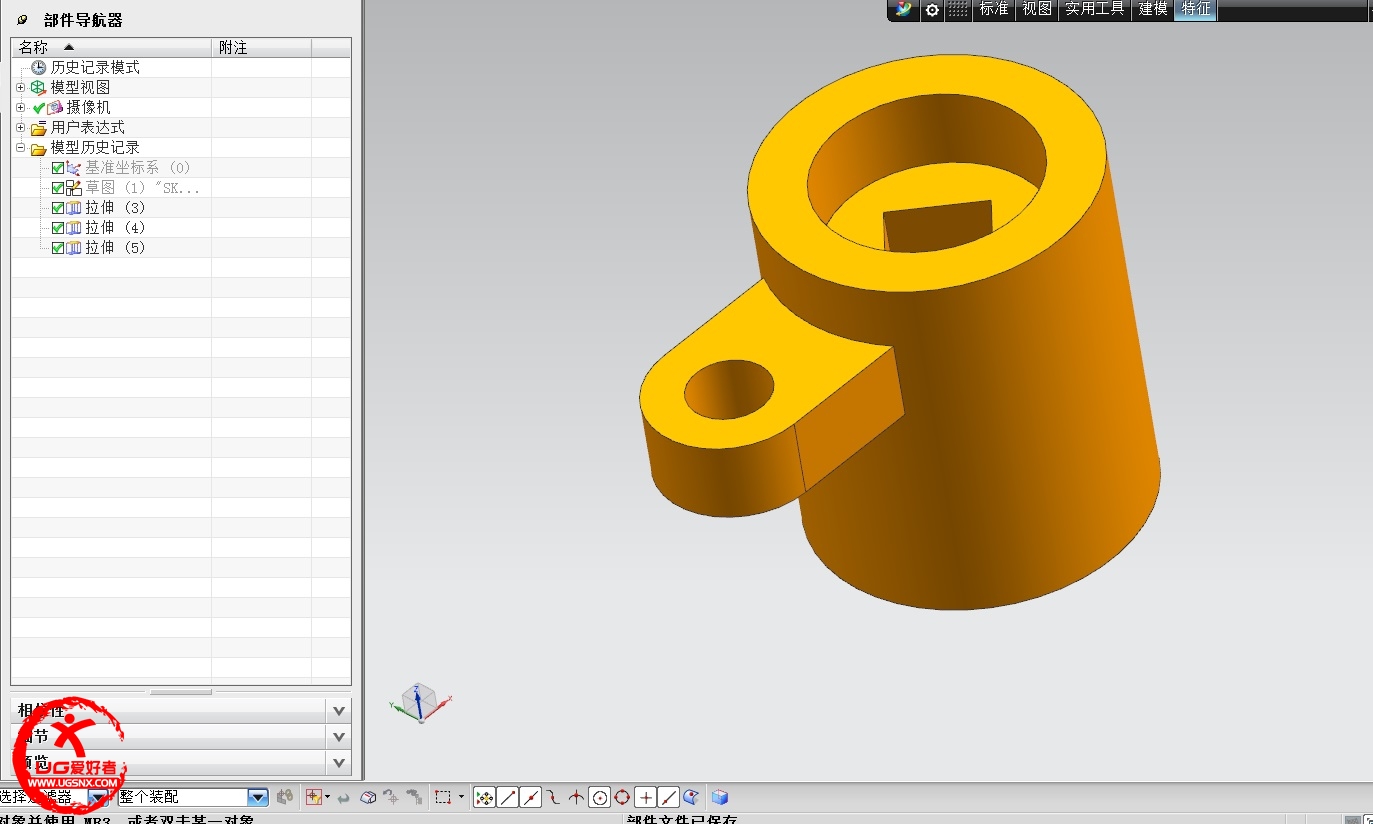1373x824 pixels.
Task: Click the 用户表达式 folder icon
Action: point(38,128)
